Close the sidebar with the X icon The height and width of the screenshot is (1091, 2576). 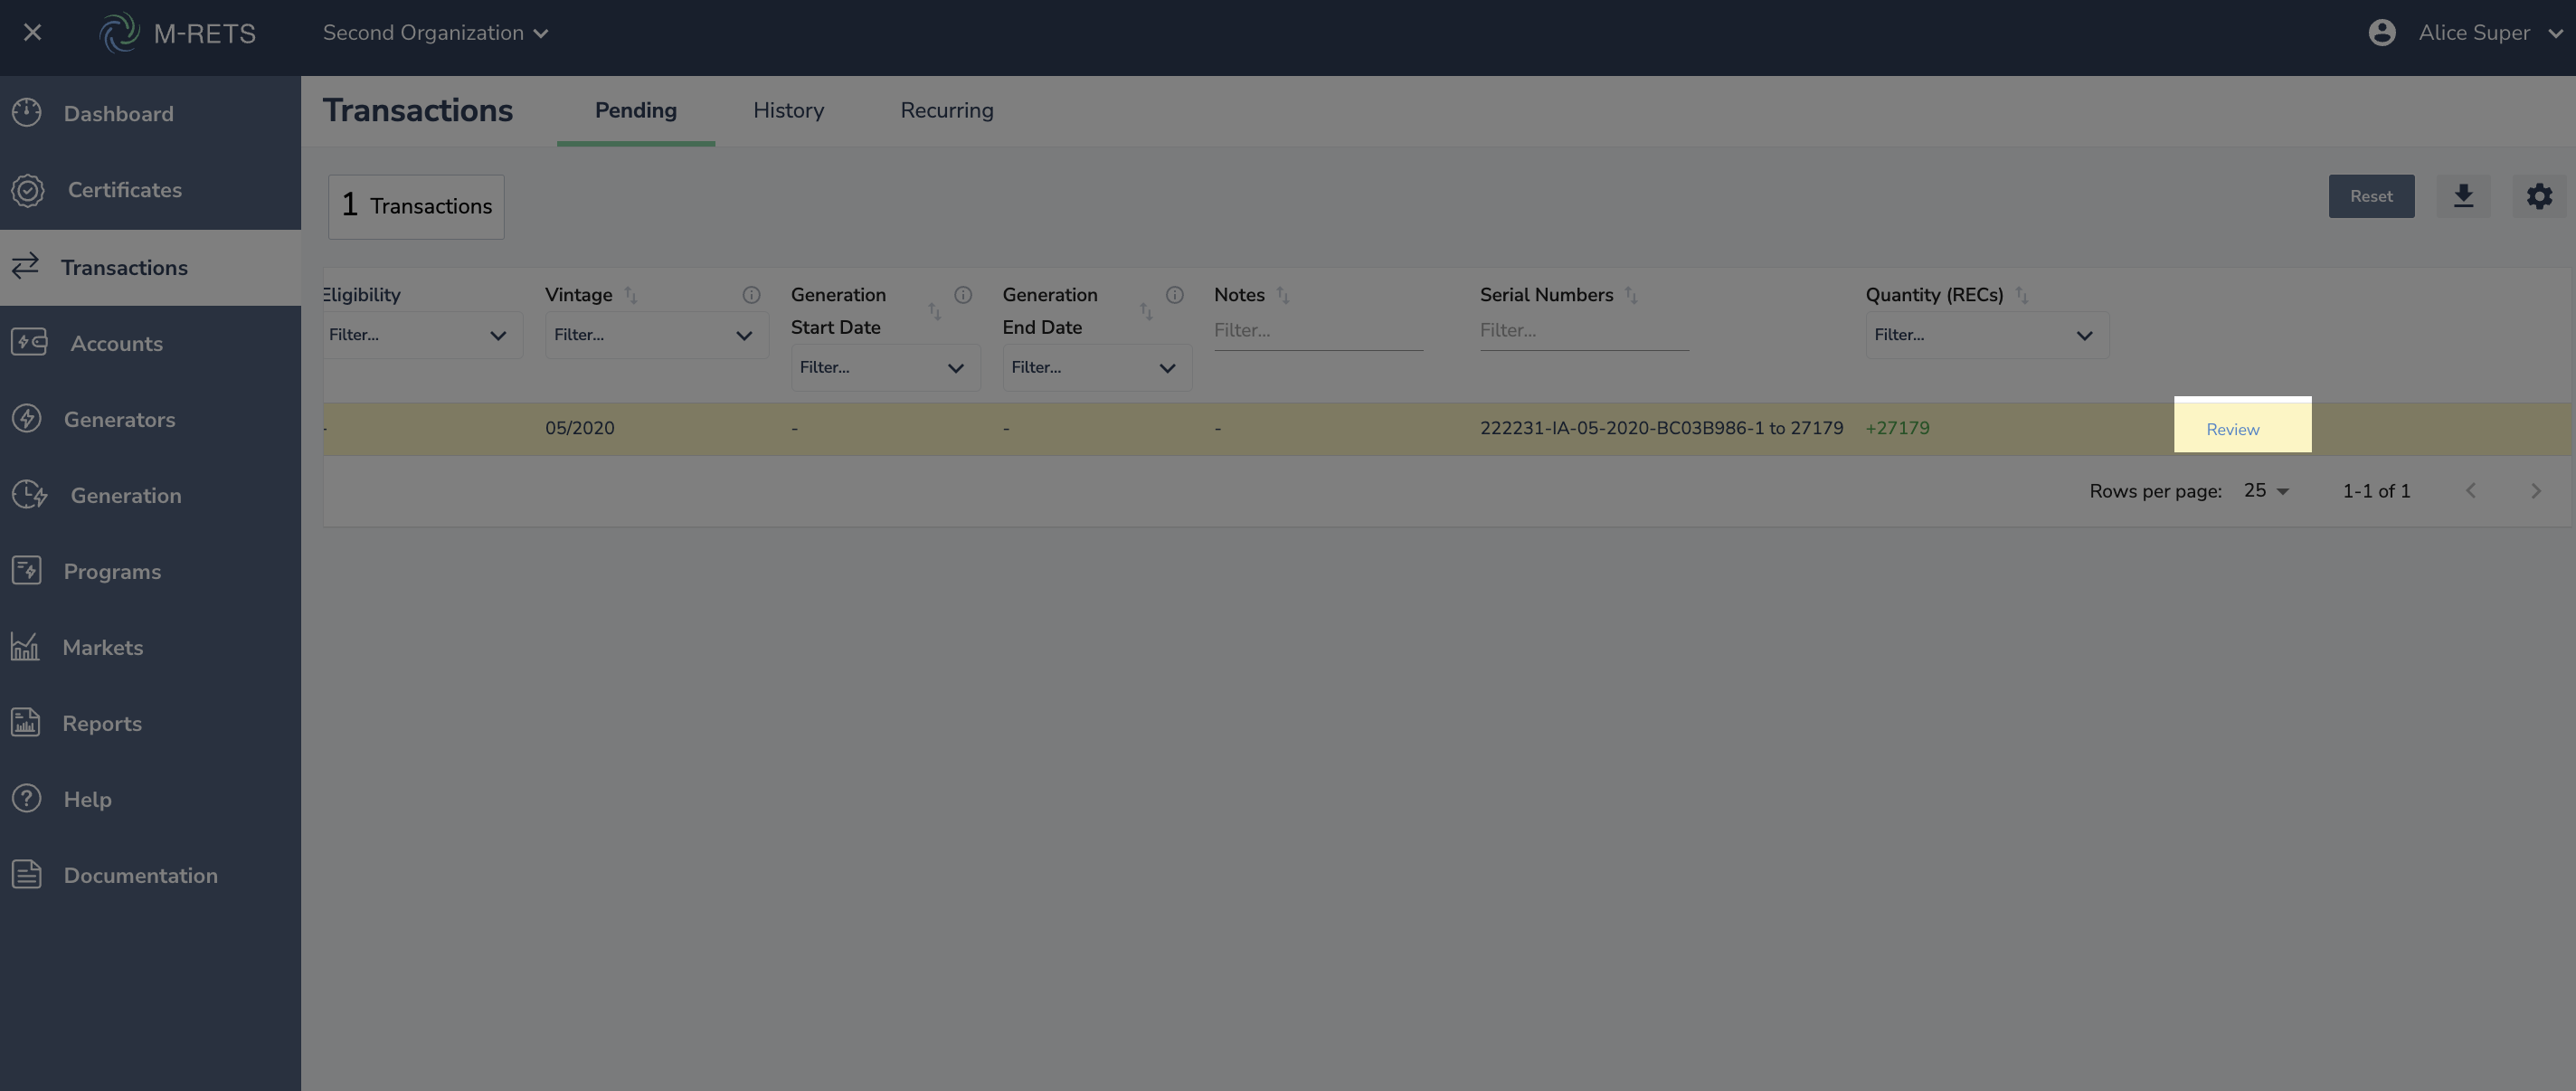32,33
